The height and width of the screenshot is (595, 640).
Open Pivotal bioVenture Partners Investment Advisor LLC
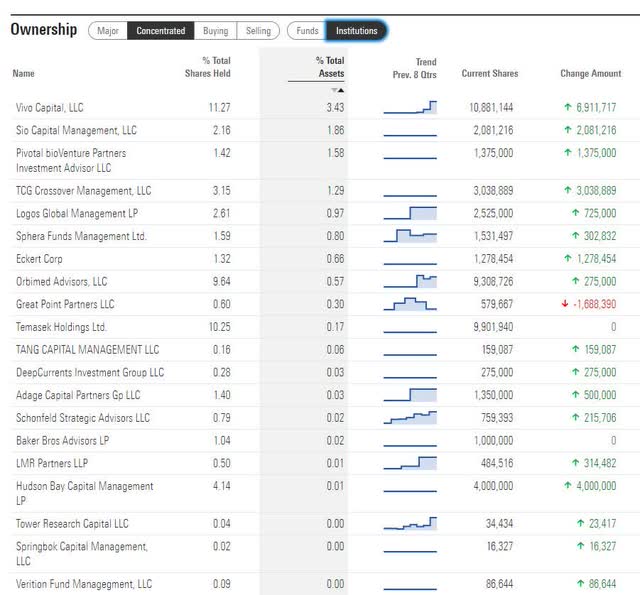point(71,160)
